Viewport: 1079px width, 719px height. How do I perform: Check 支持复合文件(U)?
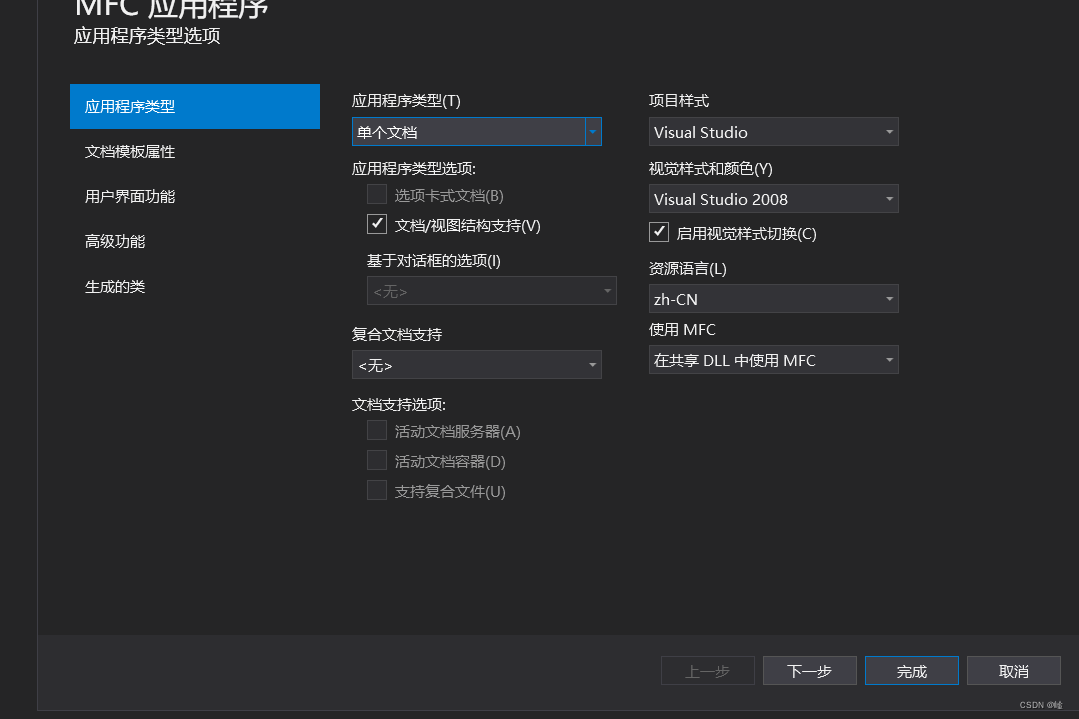tap(377, 490)
